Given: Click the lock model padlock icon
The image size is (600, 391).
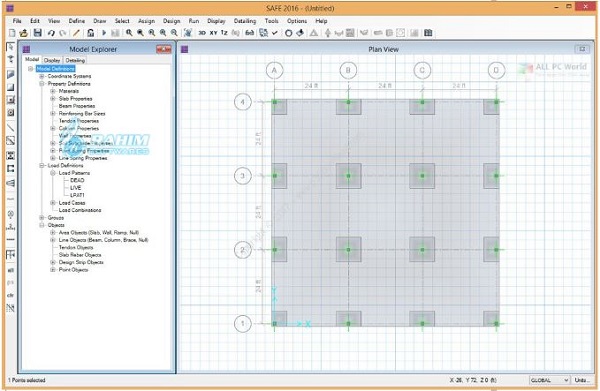Looking at the screenshot, I should click(90, 33).
